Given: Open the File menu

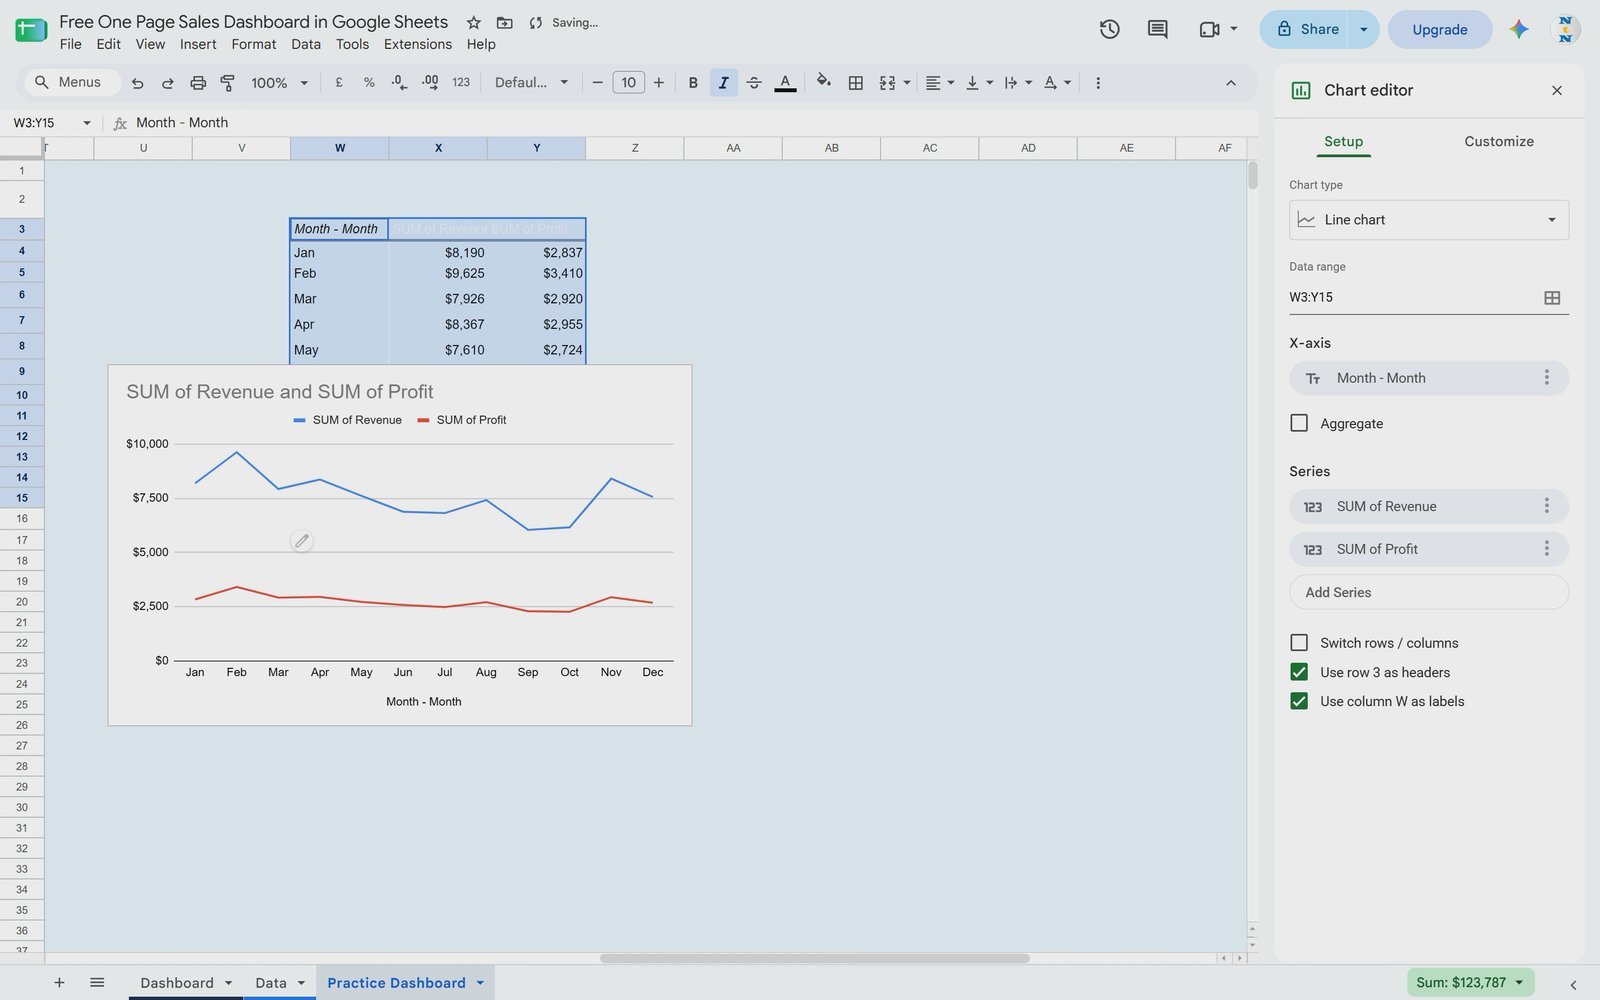Looking at the screenshot, I should [x=71, y=44].
